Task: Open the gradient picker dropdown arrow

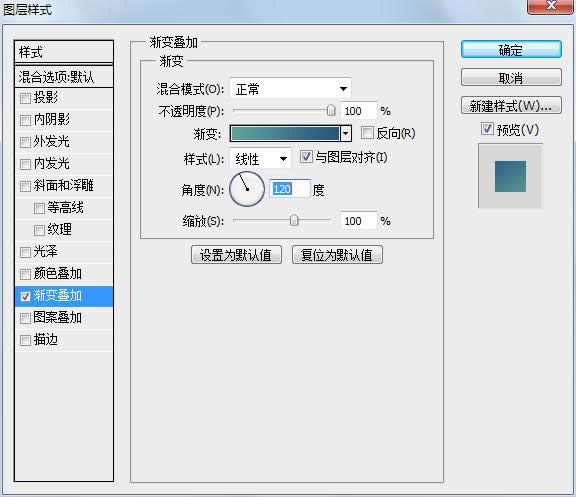Action: (x=345, y=134)
